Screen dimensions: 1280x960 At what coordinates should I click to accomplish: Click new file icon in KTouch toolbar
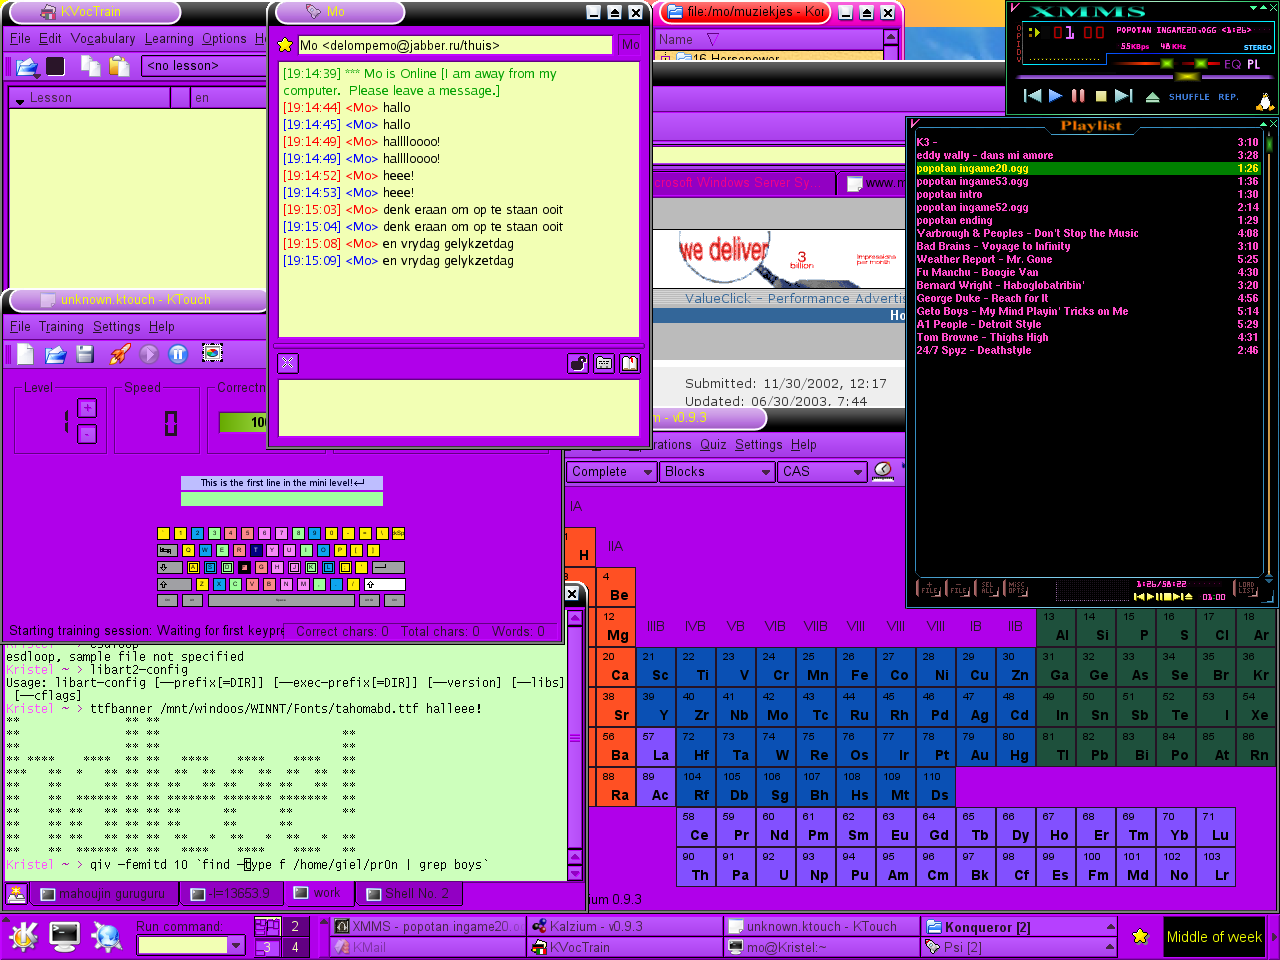[25, 354]
